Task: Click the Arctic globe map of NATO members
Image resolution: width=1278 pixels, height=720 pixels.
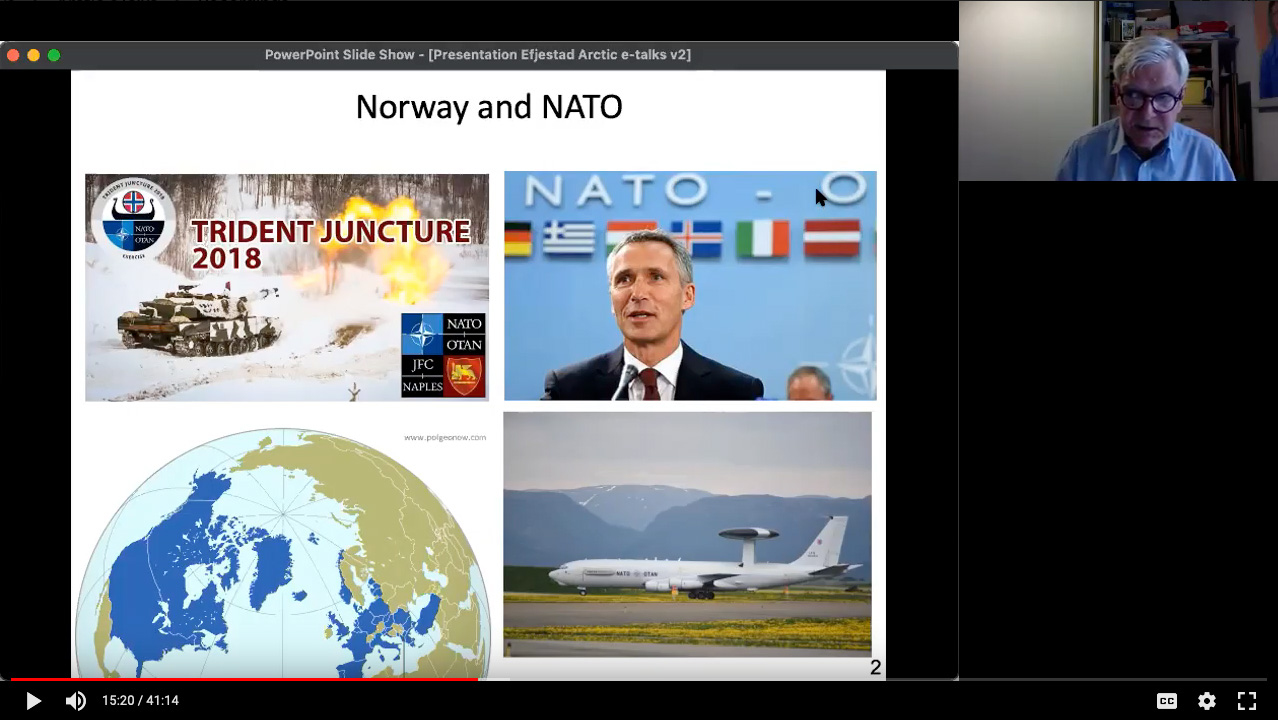Action: pyautogui.click(x=283, y=550)
